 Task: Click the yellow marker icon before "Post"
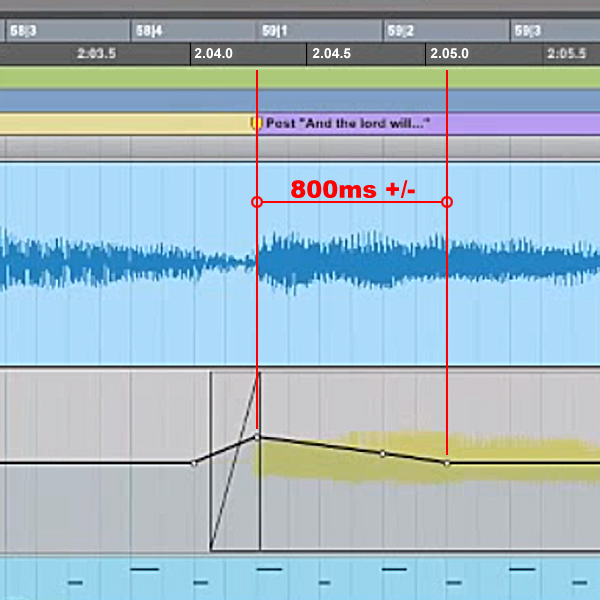tap(255, 123)
